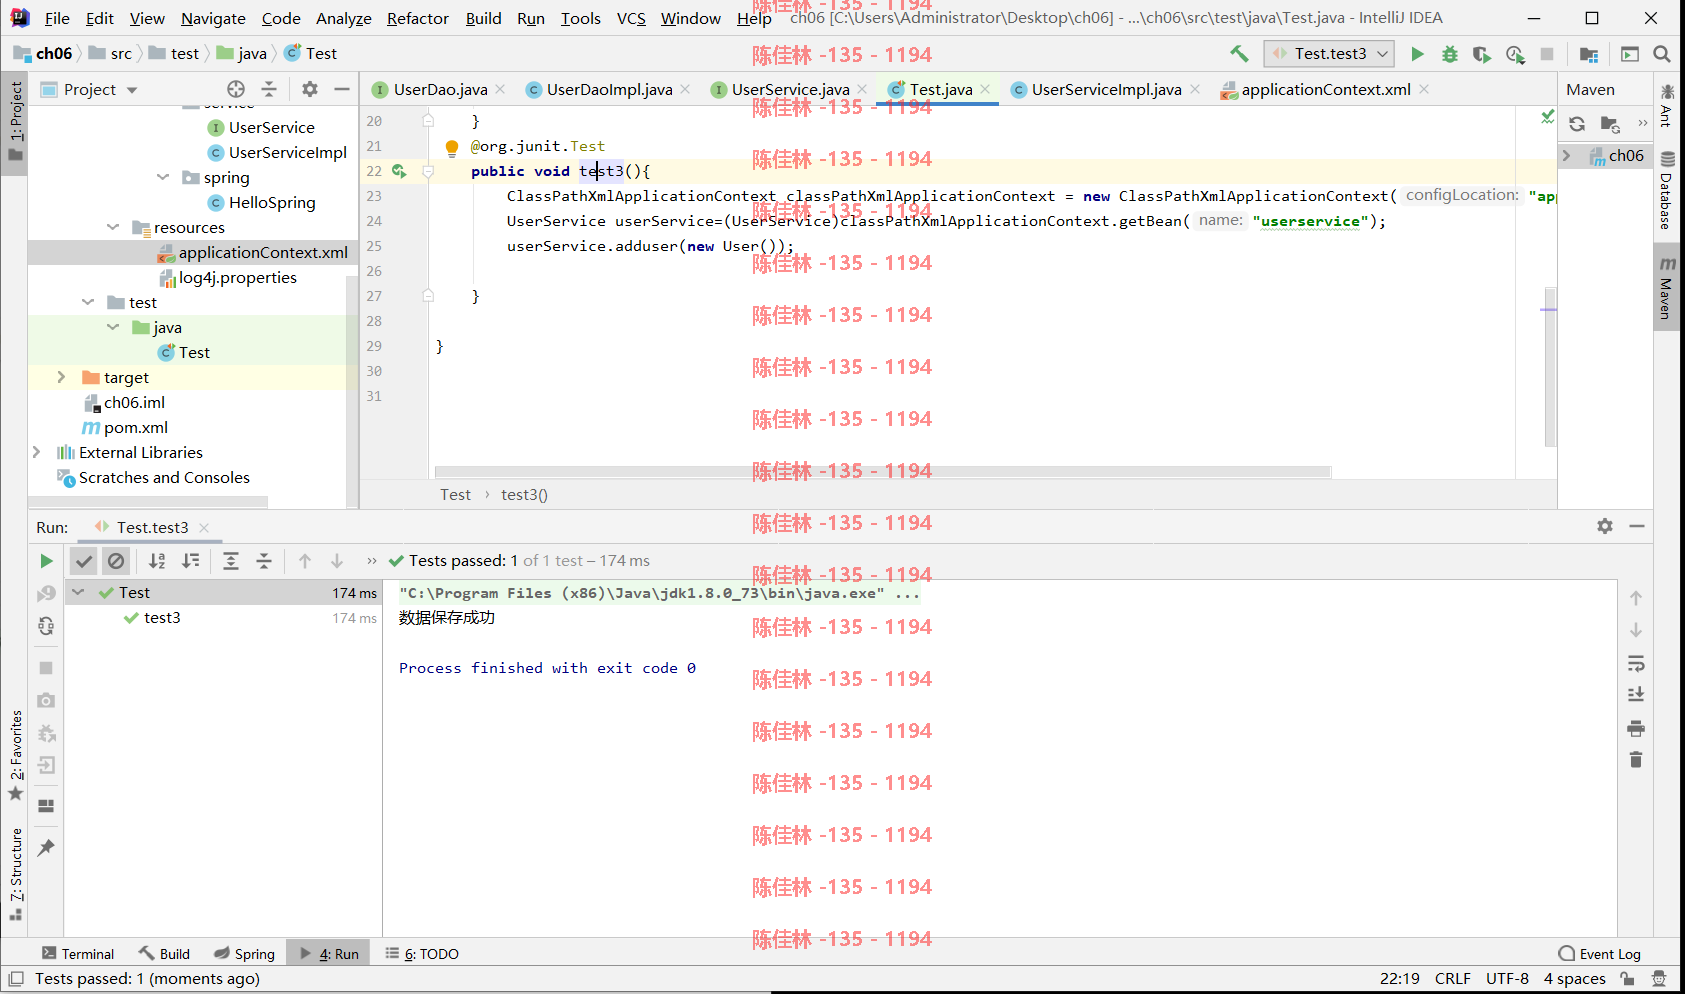The image size is (1685, 994).
Task: Run Test.test3 with green play icon
Action: tap(1417, 54)
